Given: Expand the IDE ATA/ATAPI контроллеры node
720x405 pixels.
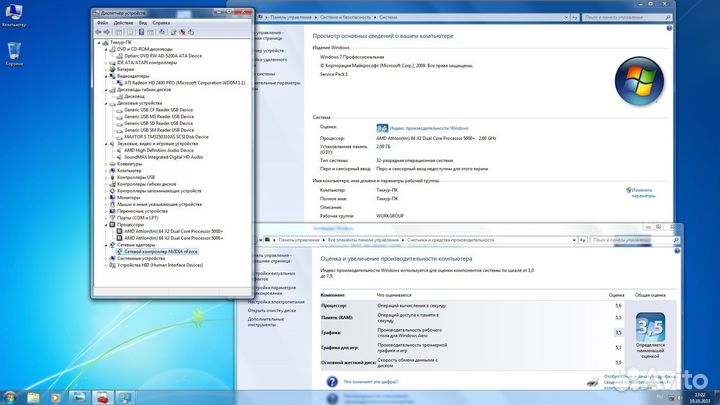Looking at the screenshot, I should tap(106, 63).
